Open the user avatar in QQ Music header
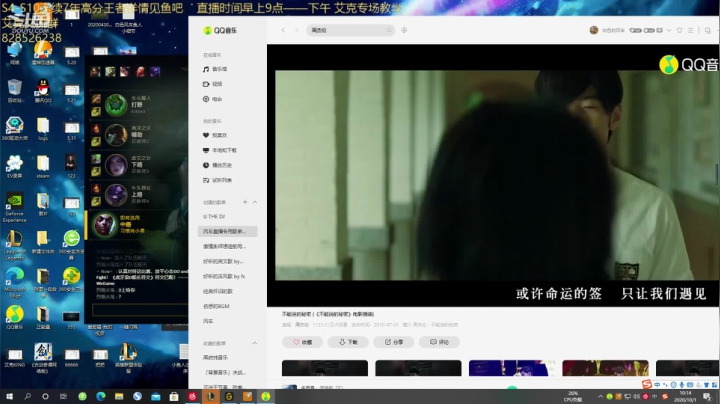 [594, 30]
